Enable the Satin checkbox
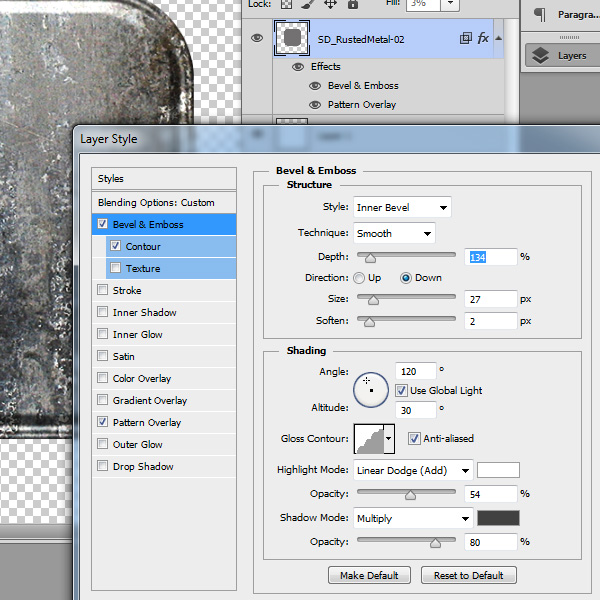This screenshot has height=600, width=600. (x=103, y=355)
